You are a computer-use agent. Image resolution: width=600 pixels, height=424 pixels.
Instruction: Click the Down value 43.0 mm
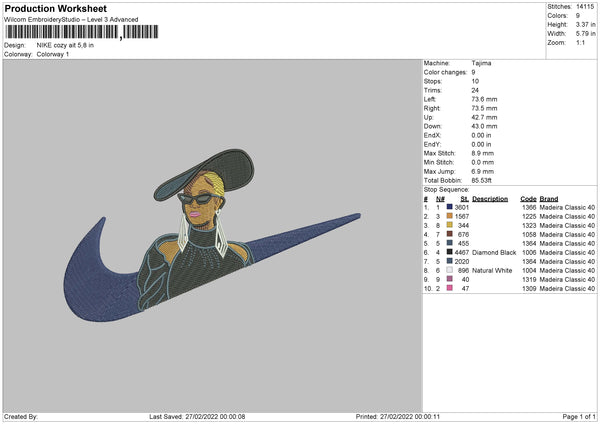tap(484, 126)
